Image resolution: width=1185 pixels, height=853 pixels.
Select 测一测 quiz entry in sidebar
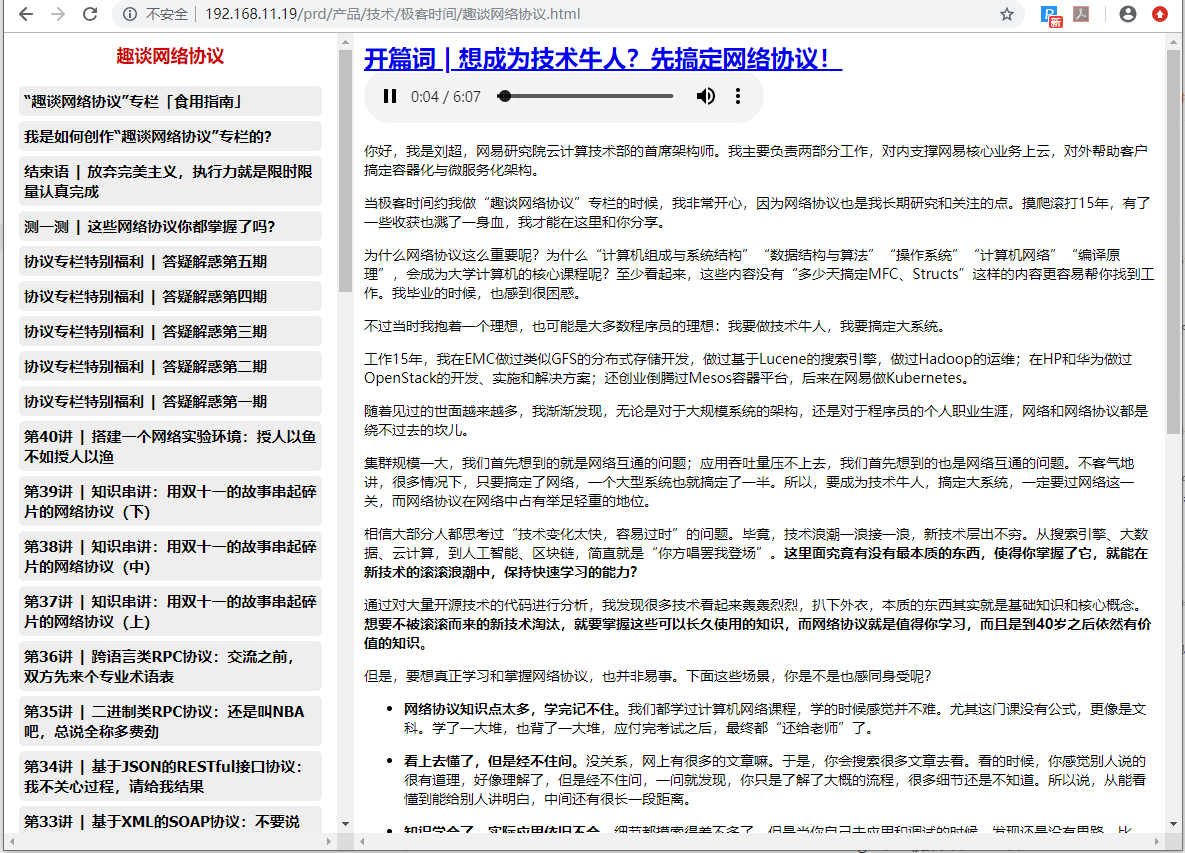[170, 226]
